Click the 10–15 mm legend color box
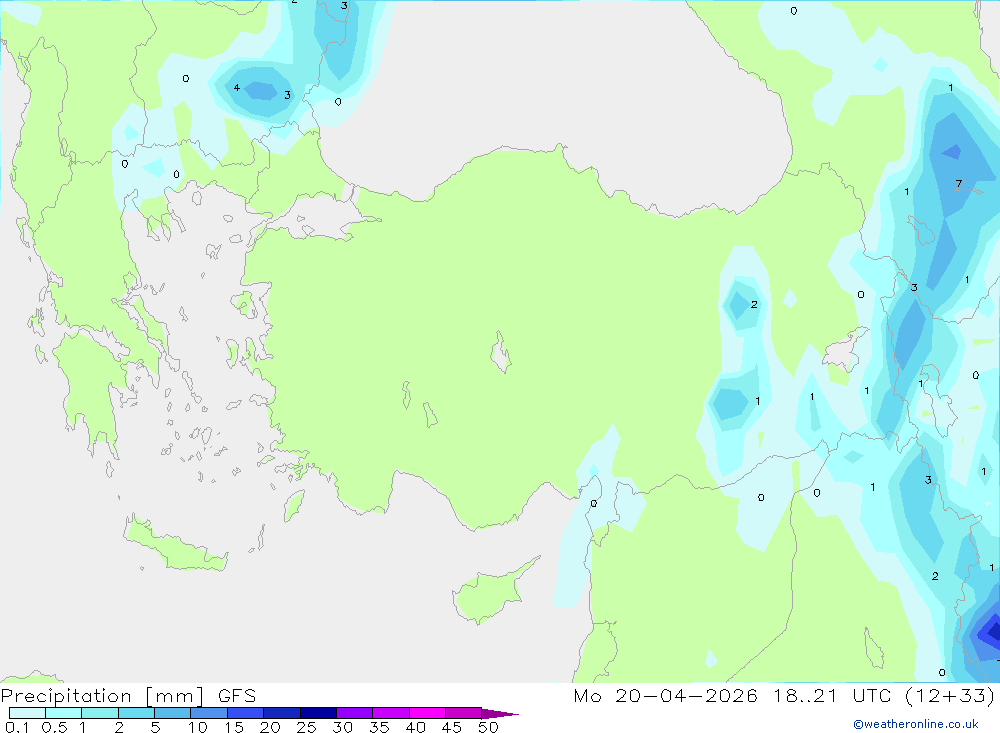Screen dimensions: 1000x733 click(x=209, y=713)
